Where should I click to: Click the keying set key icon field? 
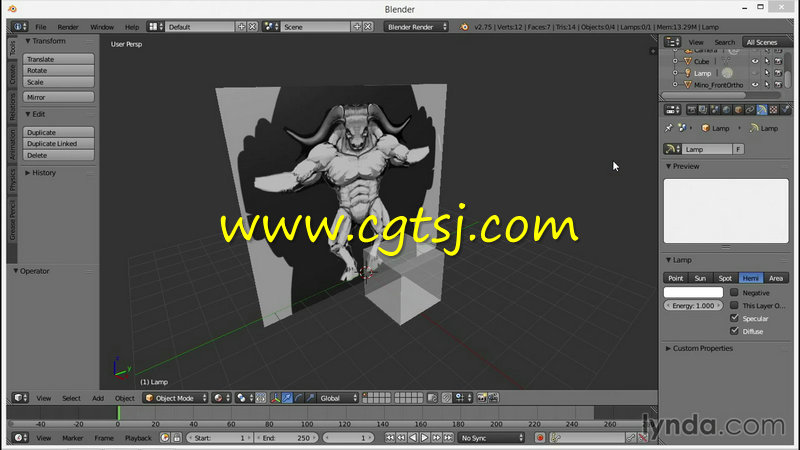[x=587, y=438]
